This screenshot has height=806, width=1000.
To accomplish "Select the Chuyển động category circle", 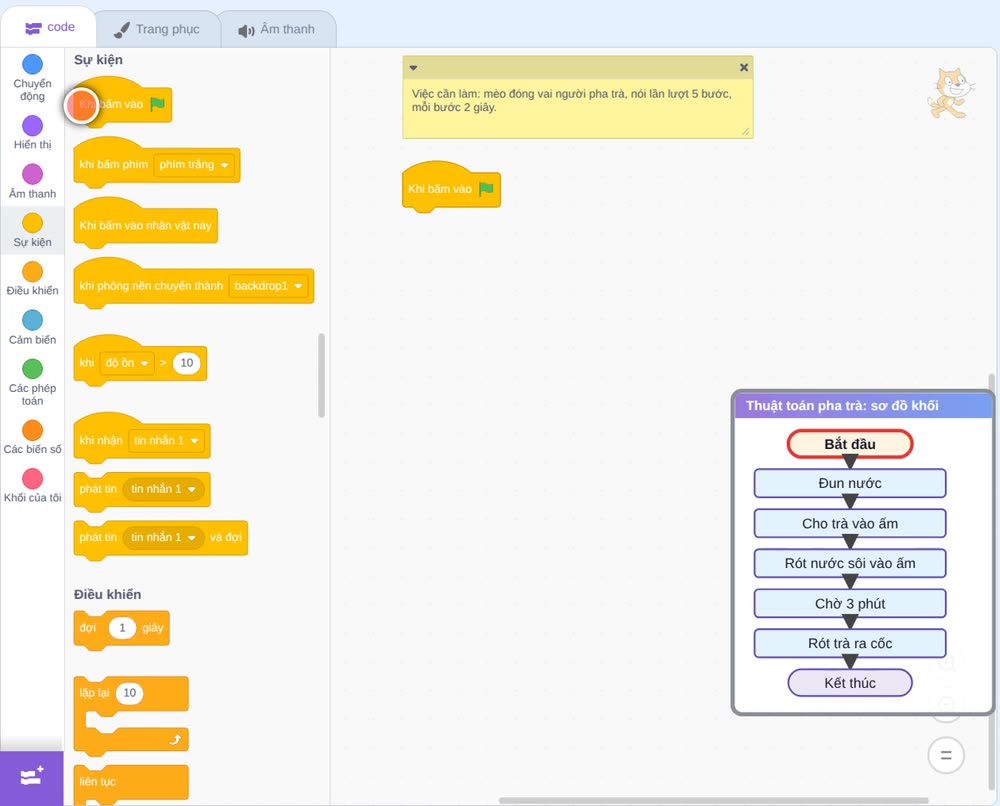I will (33, 64).
